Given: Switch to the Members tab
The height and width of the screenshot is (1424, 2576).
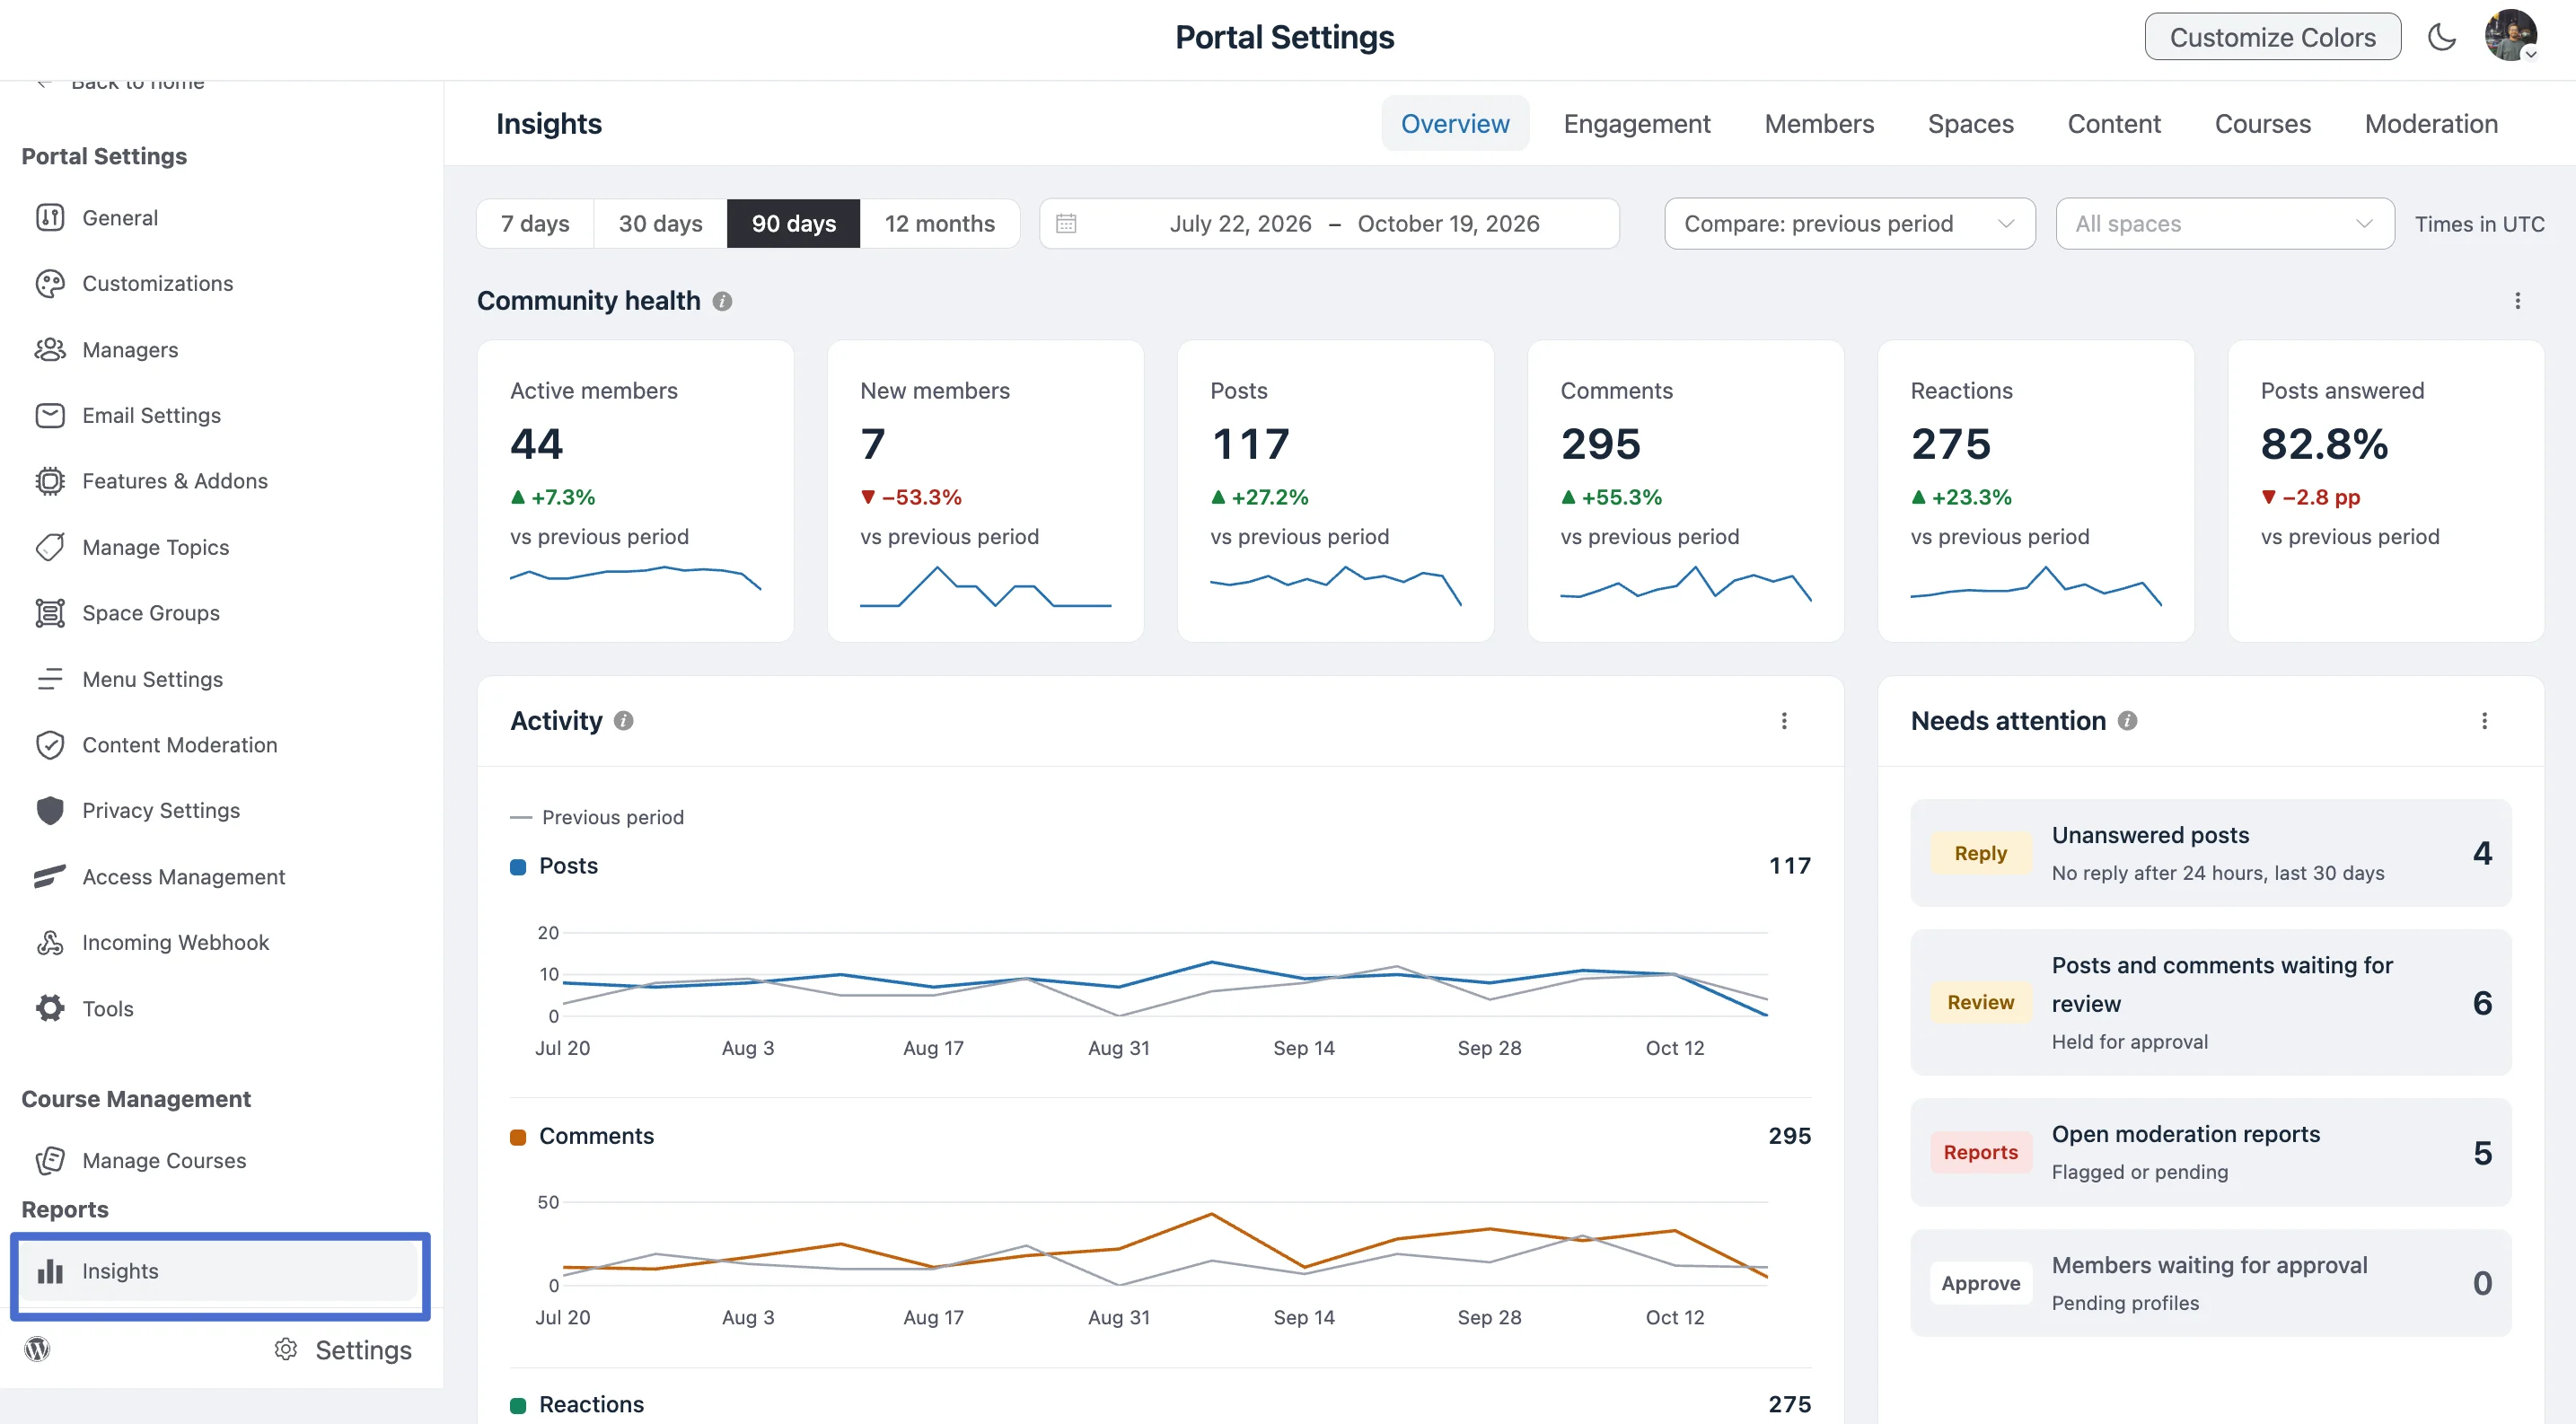Looking at the screenshot, I should click(1819, 124).
